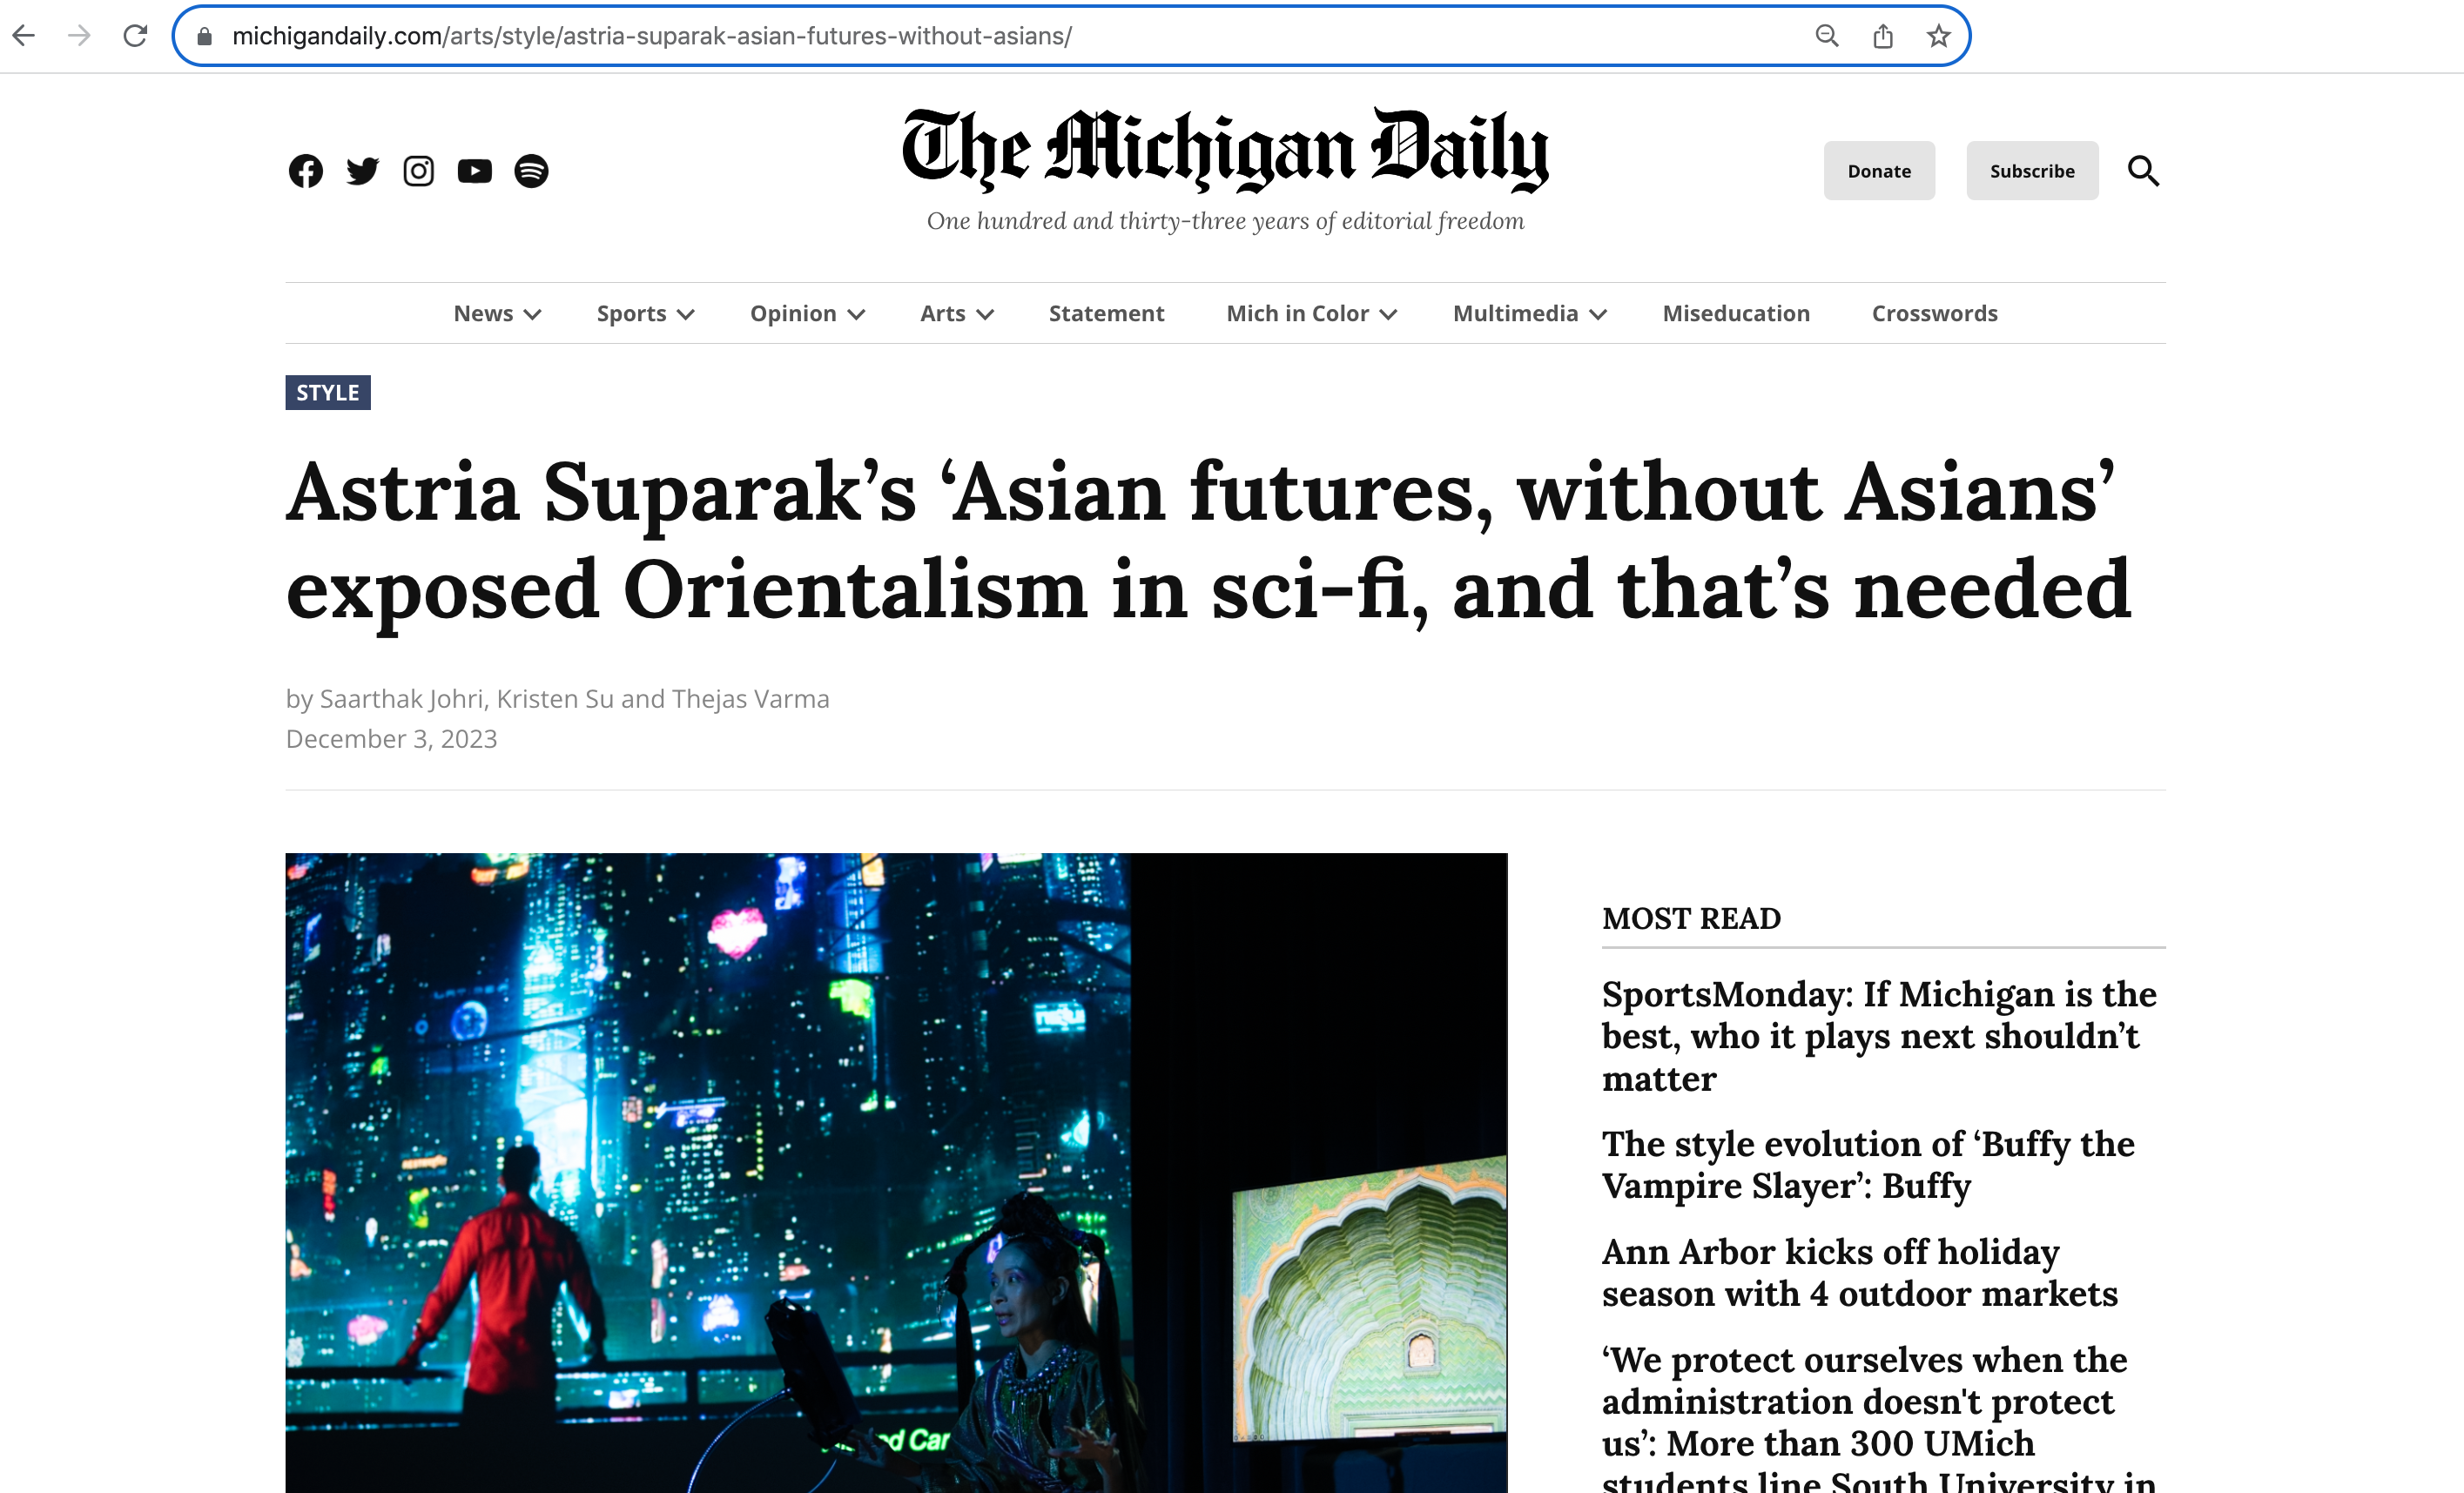Expand the Mich in Color dropdown
The height and width of the screenshot is (1493, 2464).
coord(1311,313)
